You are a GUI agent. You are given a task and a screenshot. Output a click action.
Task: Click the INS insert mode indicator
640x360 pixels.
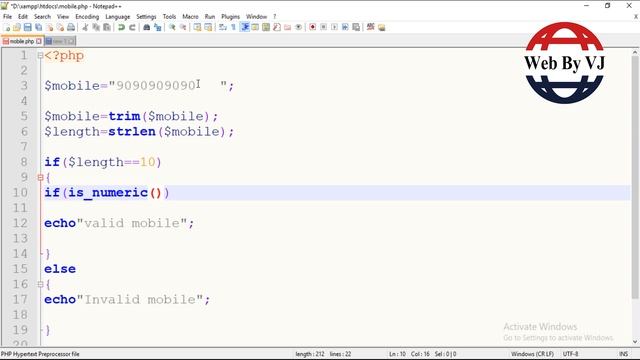[623, 354]
